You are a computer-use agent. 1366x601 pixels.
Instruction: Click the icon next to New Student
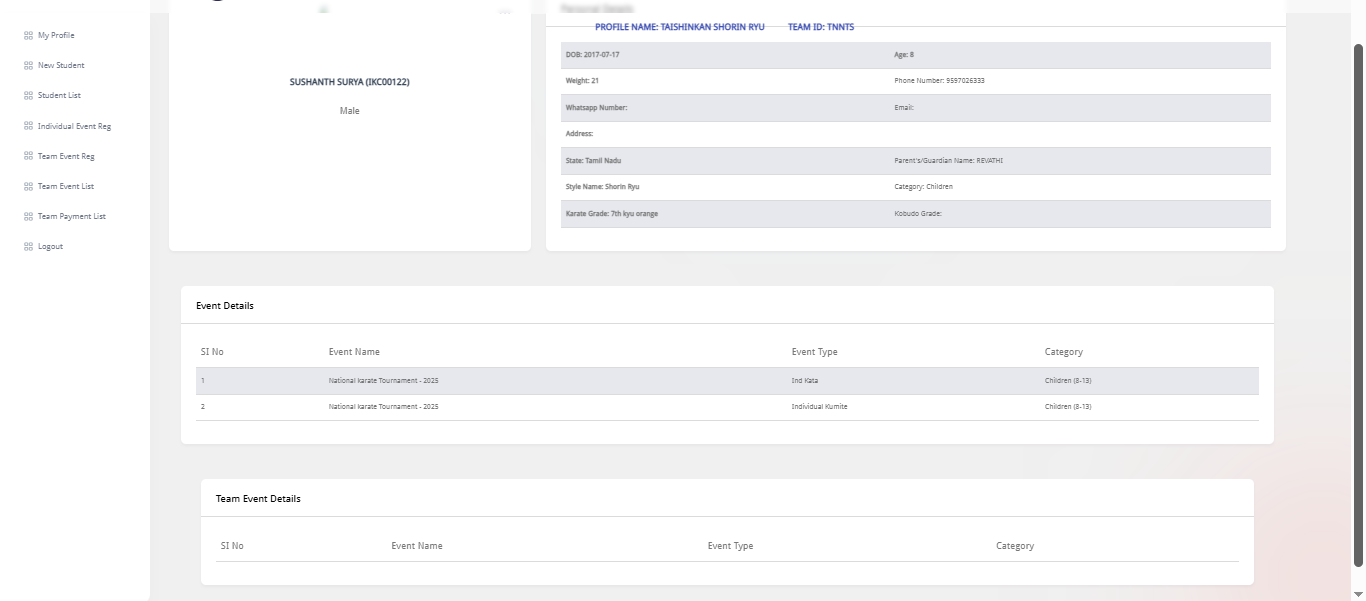click(x=28, y=66)
